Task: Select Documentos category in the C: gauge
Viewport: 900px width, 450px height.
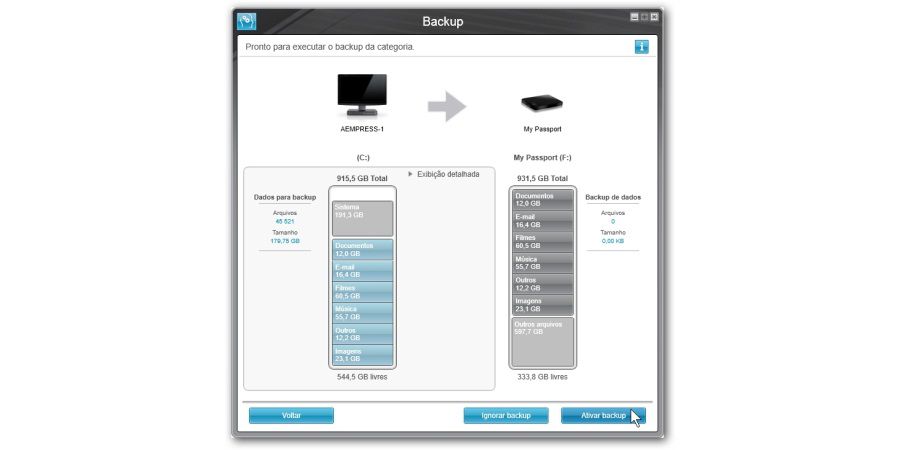Action: [x=362, y=250]
